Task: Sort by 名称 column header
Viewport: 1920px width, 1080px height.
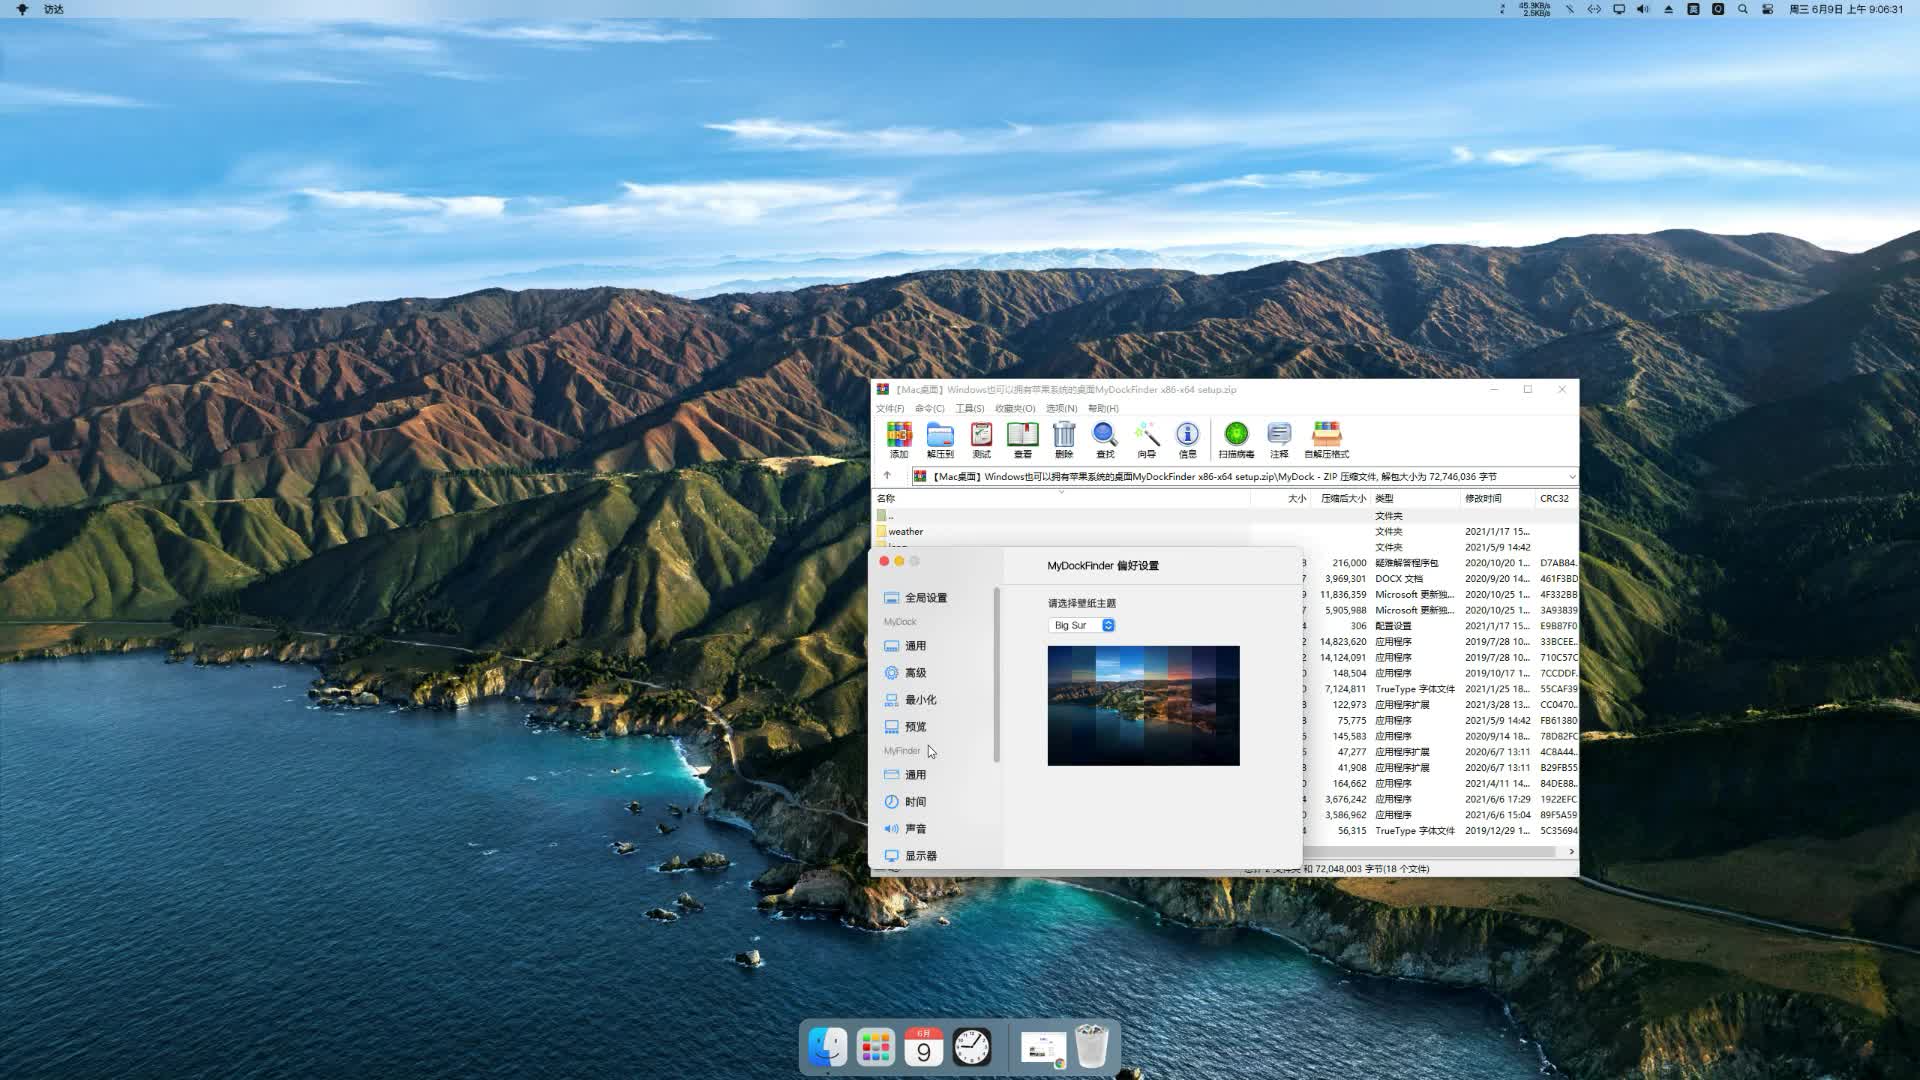Action: click(1061, 498)
